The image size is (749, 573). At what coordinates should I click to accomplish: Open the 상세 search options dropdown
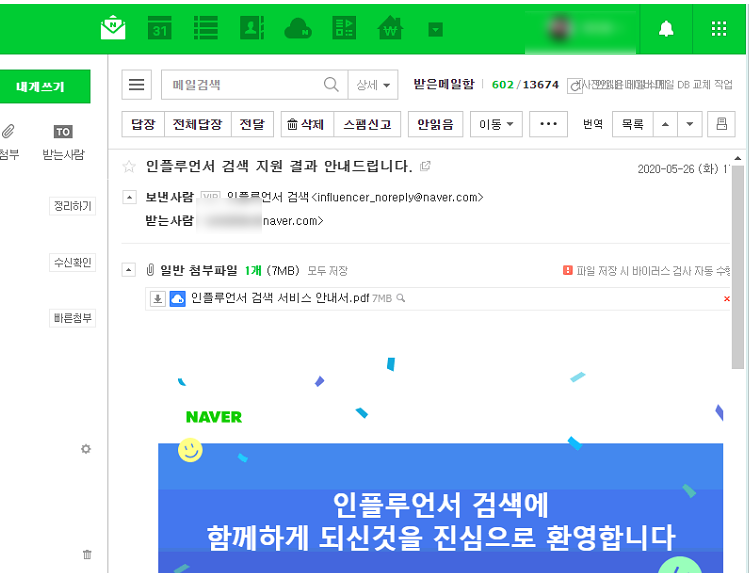click(373, 85)
